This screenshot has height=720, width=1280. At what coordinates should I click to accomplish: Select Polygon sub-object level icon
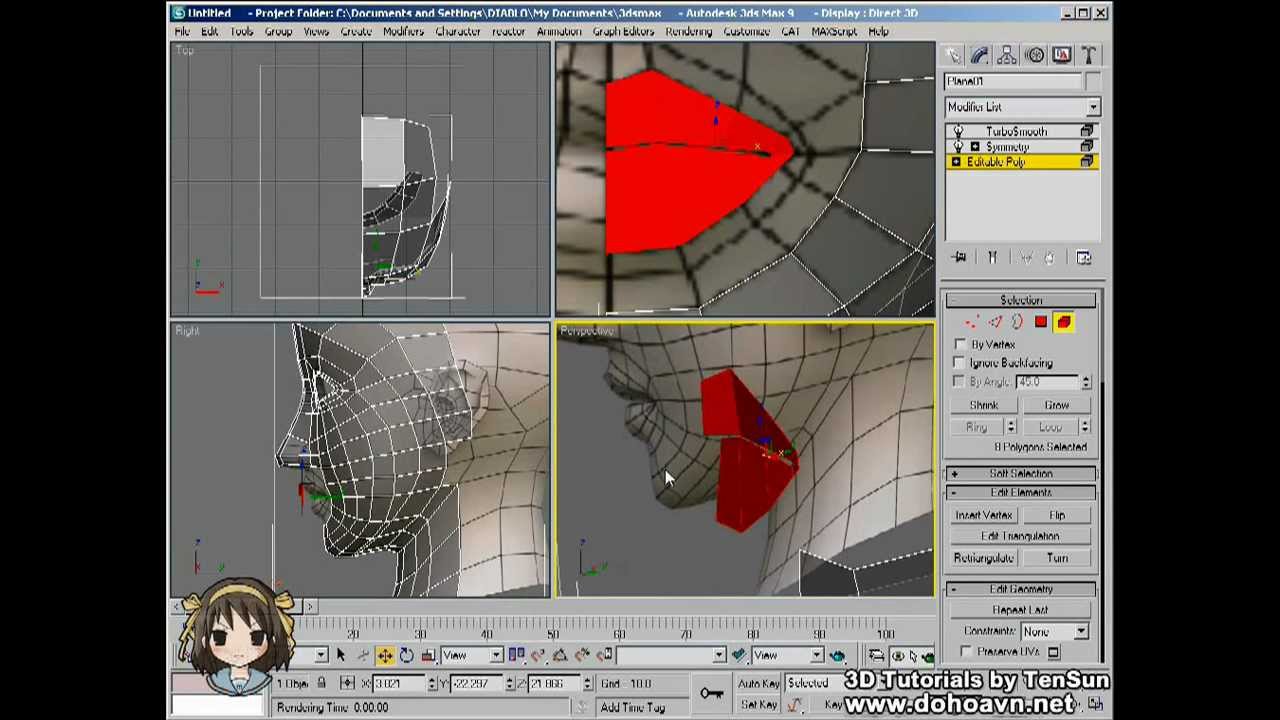pos(1040,322)
